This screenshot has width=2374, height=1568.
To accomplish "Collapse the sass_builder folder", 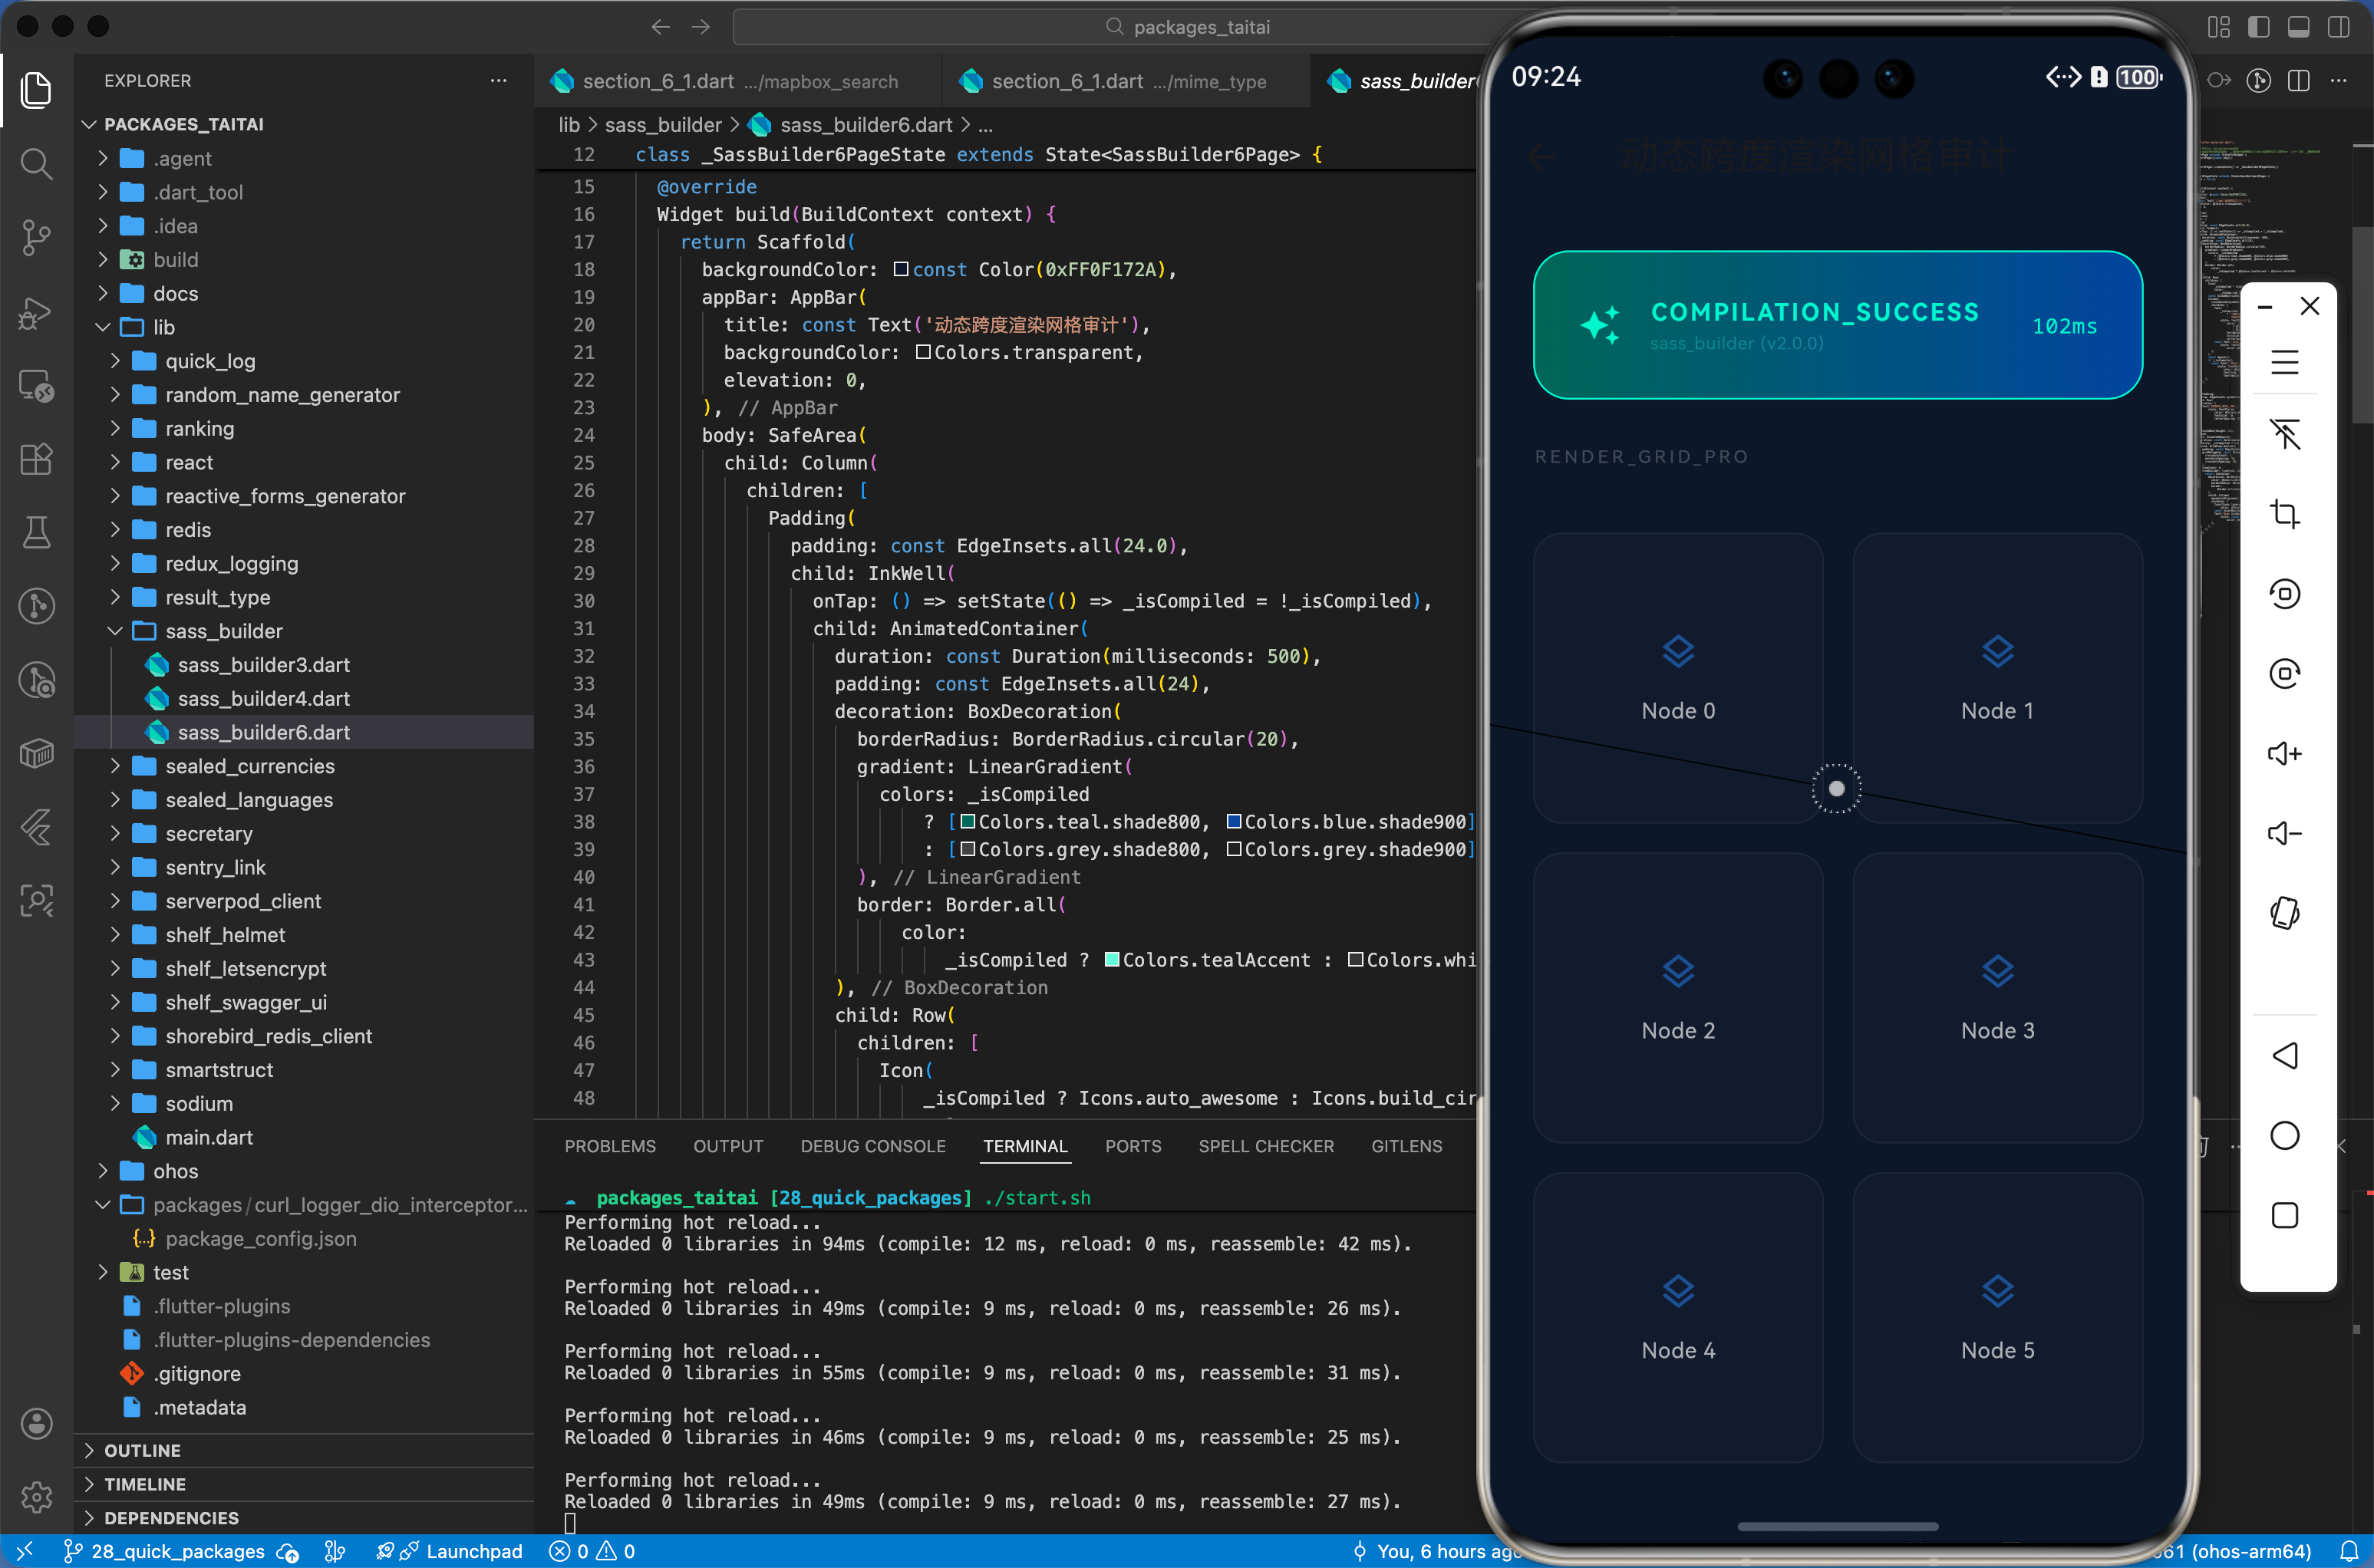I will (223, 631).
